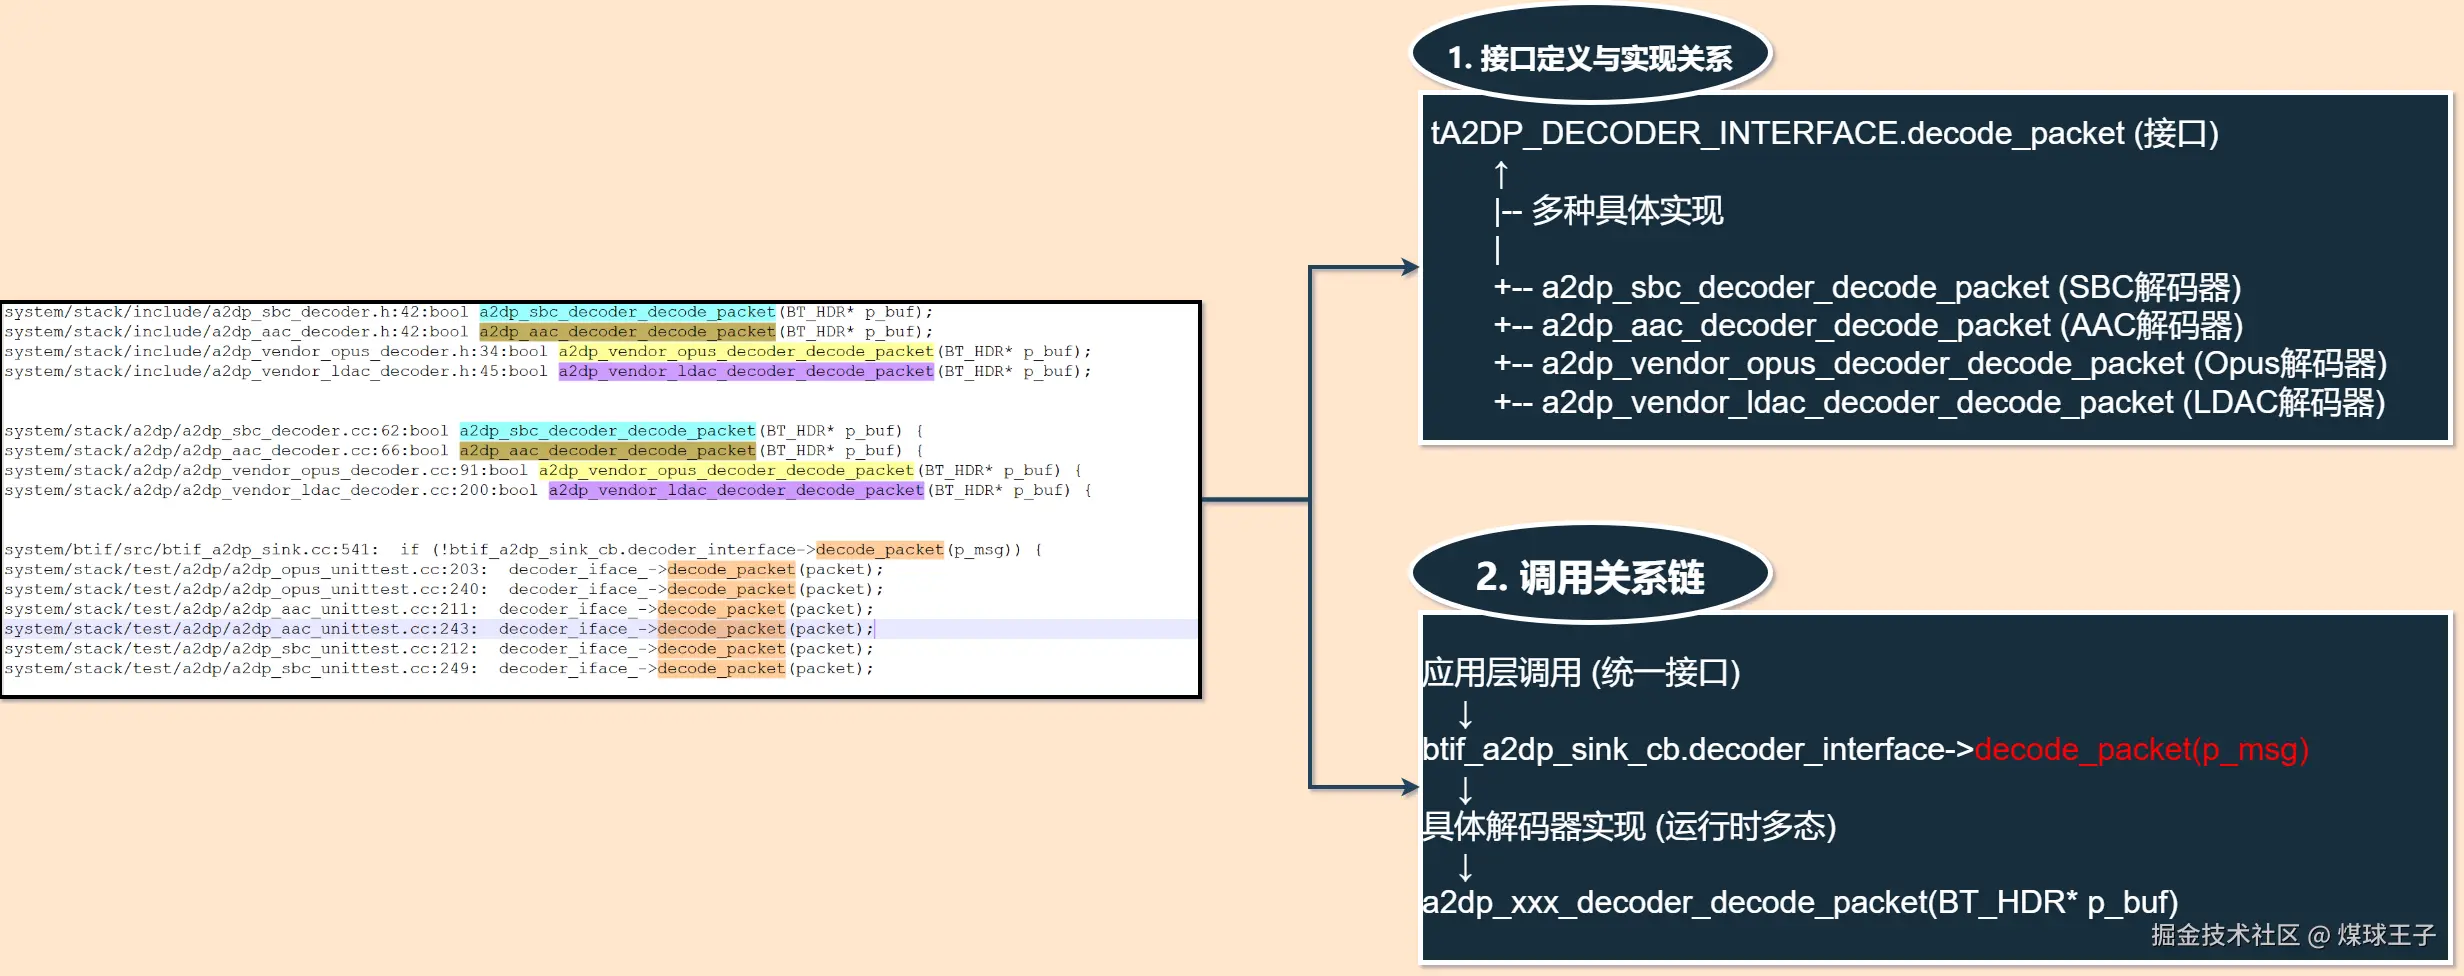Viewport: 2464px width, 976px height.
Task: Click the AAC decoder highlight in a2dp_aac_decoder.cc
Action: (x=605, y=450)
